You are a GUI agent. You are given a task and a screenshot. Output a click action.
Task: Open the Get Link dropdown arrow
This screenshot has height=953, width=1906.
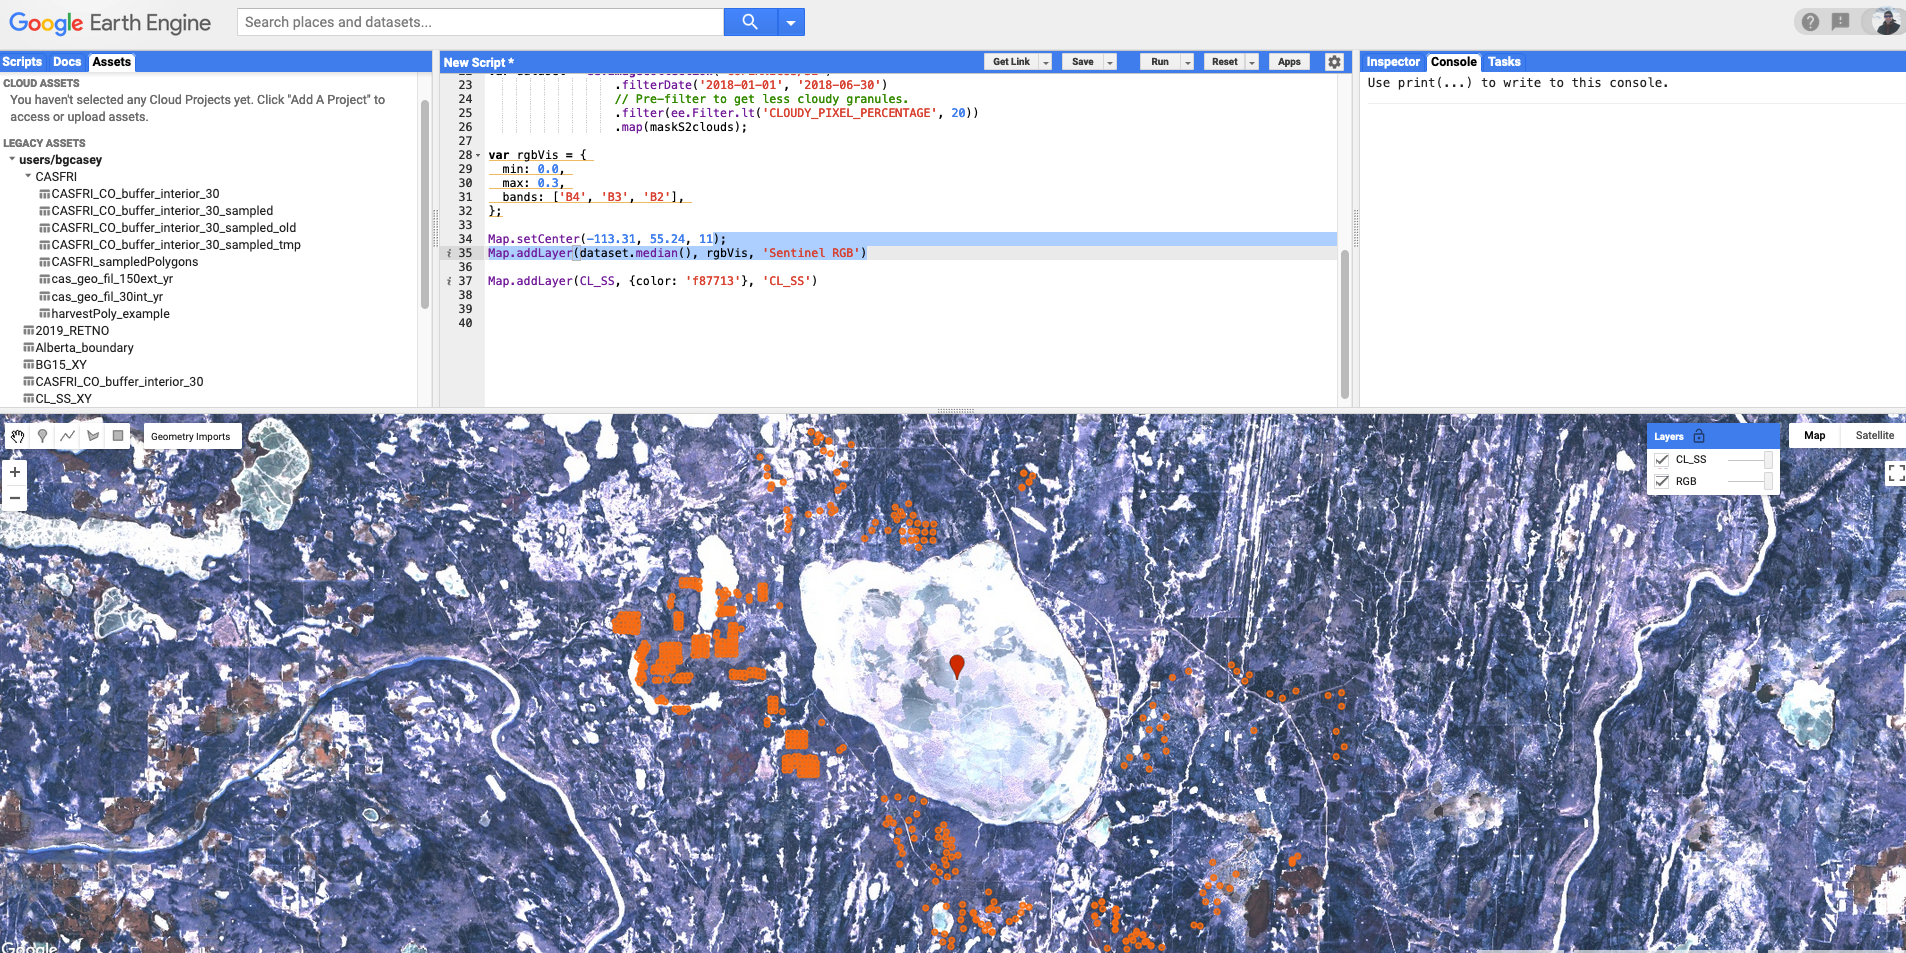point(1046,62)
